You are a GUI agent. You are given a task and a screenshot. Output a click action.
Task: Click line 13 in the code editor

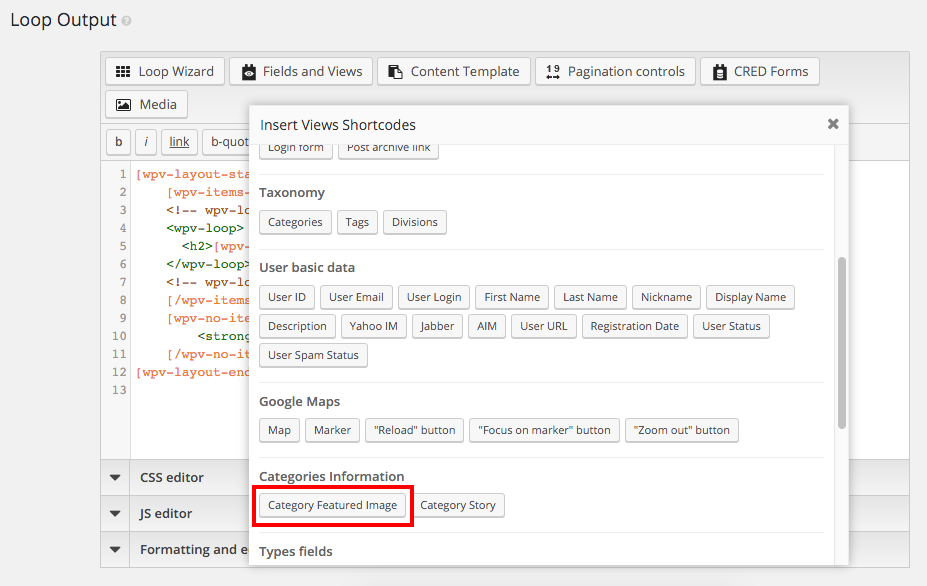tap(119, 390)
